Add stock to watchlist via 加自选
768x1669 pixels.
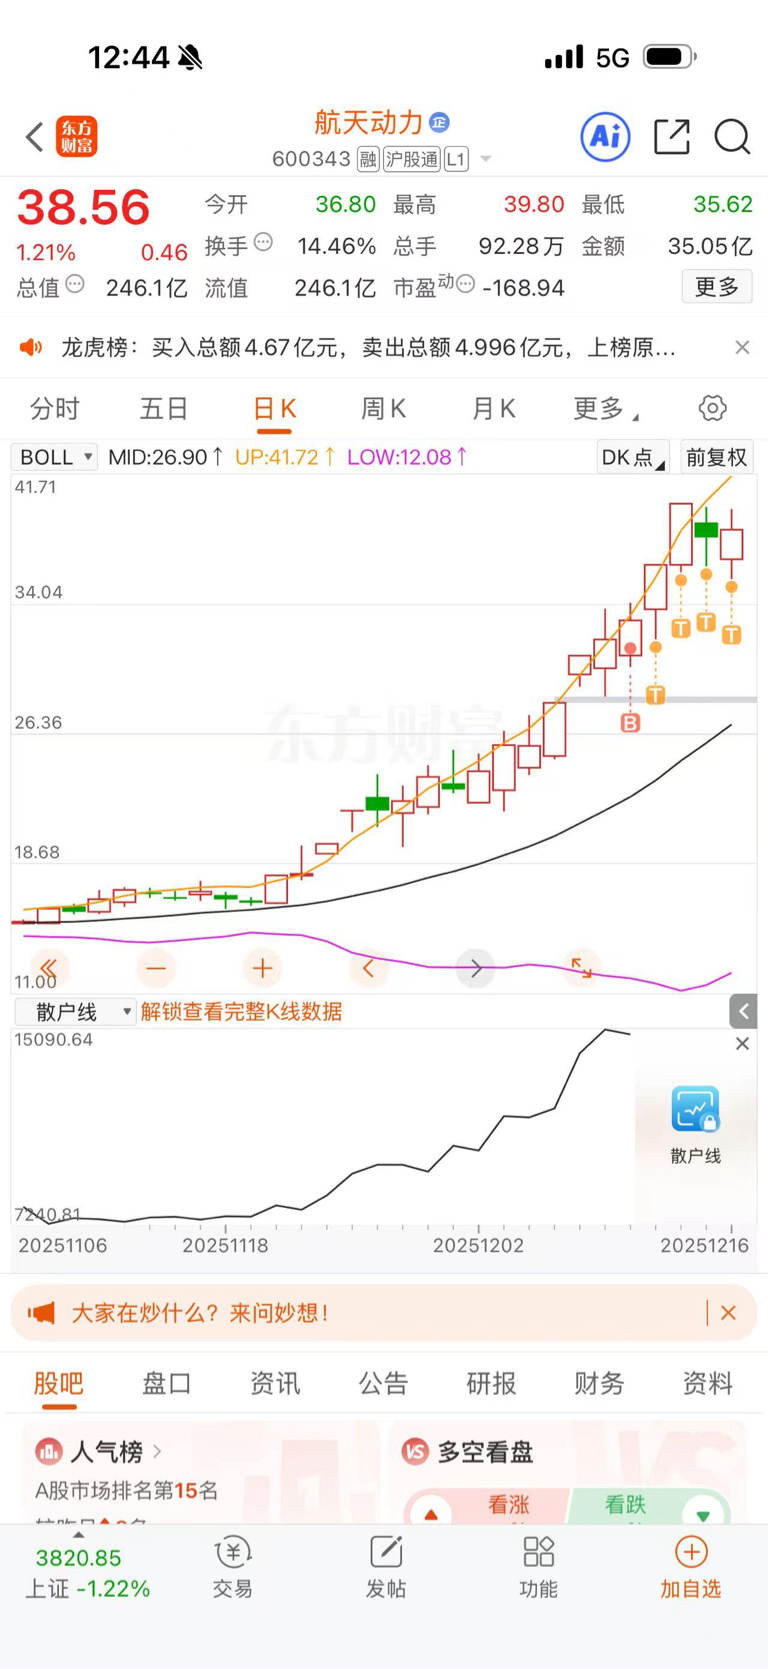(x=691, y=1567)
